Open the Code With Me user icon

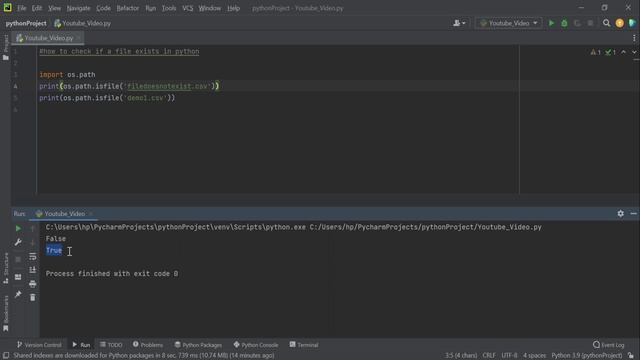(459, 23)
